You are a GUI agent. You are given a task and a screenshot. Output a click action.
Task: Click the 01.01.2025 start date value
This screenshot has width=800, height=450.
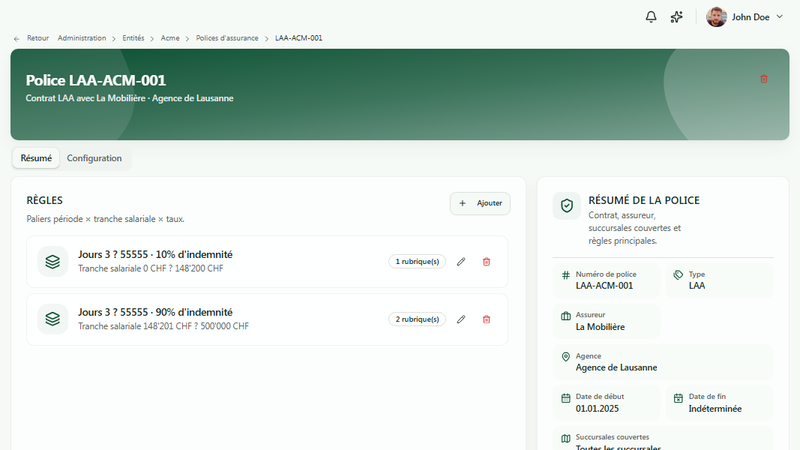(x=597, y=409)
